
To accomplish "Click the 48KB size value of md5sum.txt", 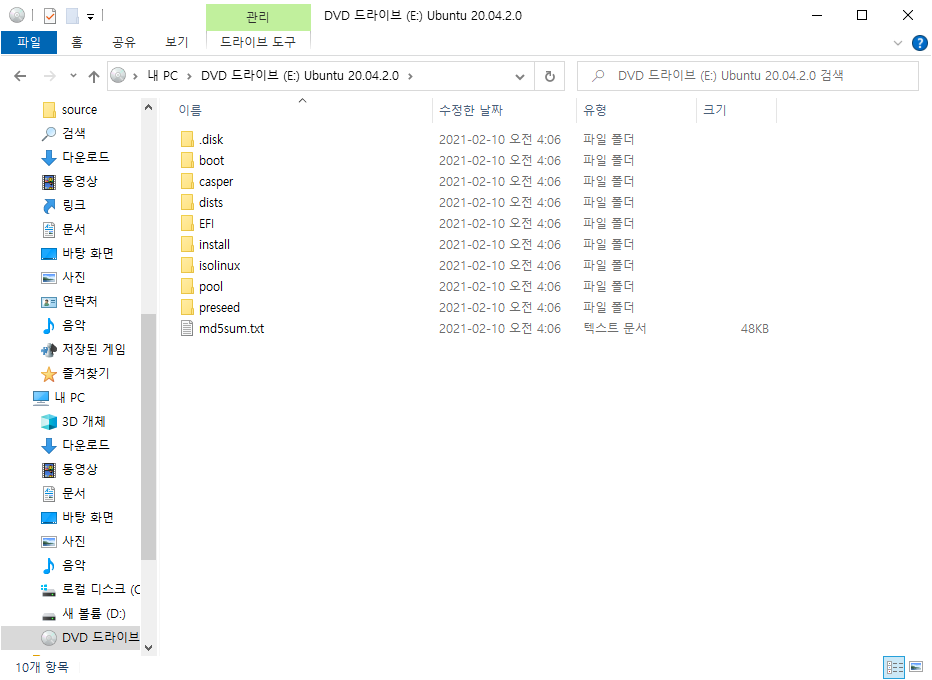I will [x=754, y=329].
